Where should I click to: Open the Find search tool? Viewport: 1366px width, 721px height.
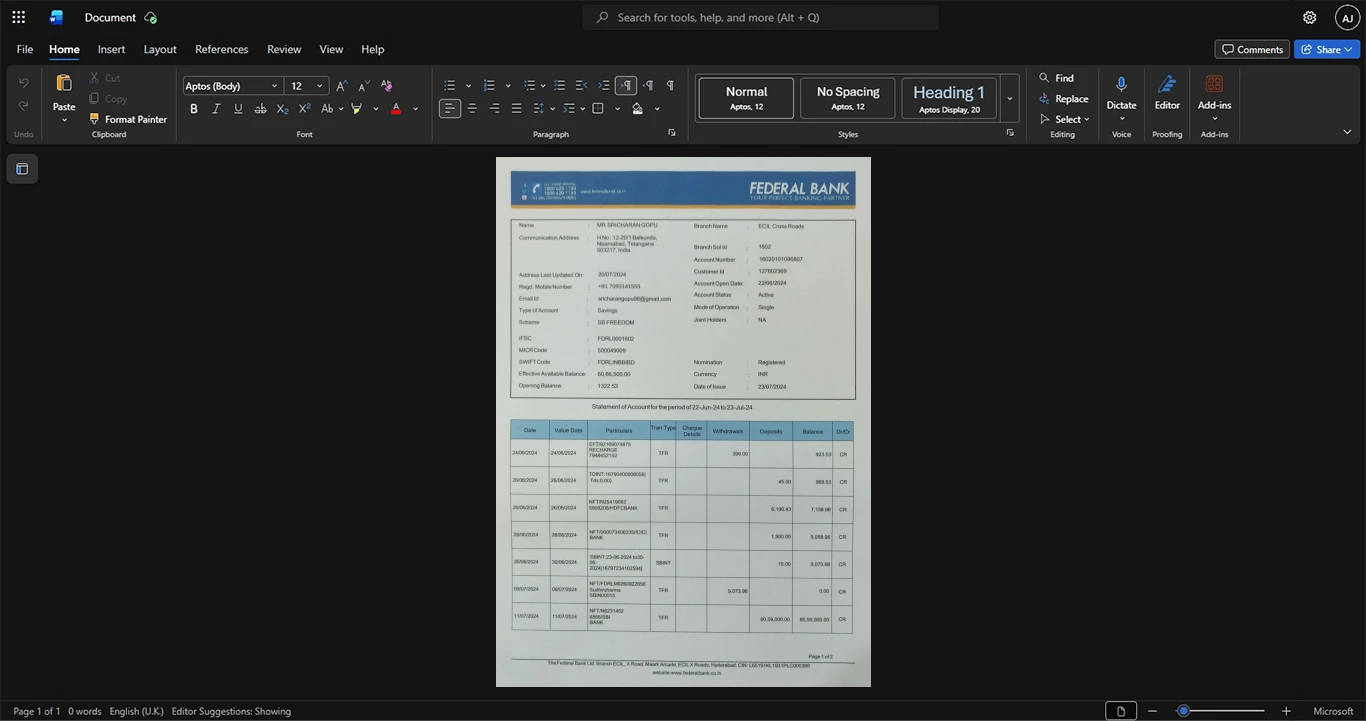[x=1056, y=78]
